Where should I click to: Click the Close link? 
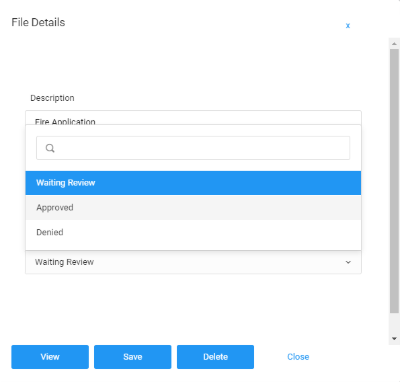tap(298, 357)
